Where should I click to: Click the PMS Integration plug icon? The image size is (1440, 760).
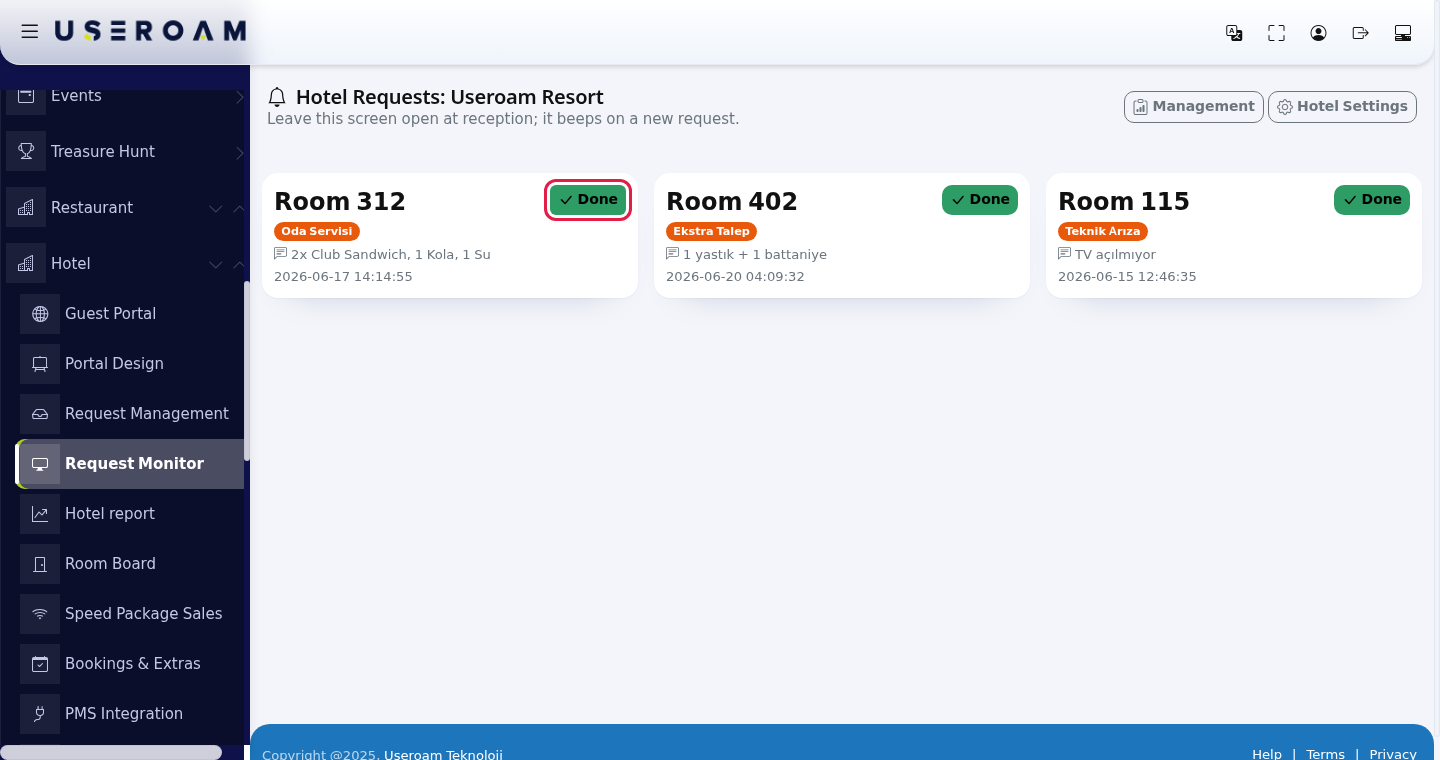[40, 714]
